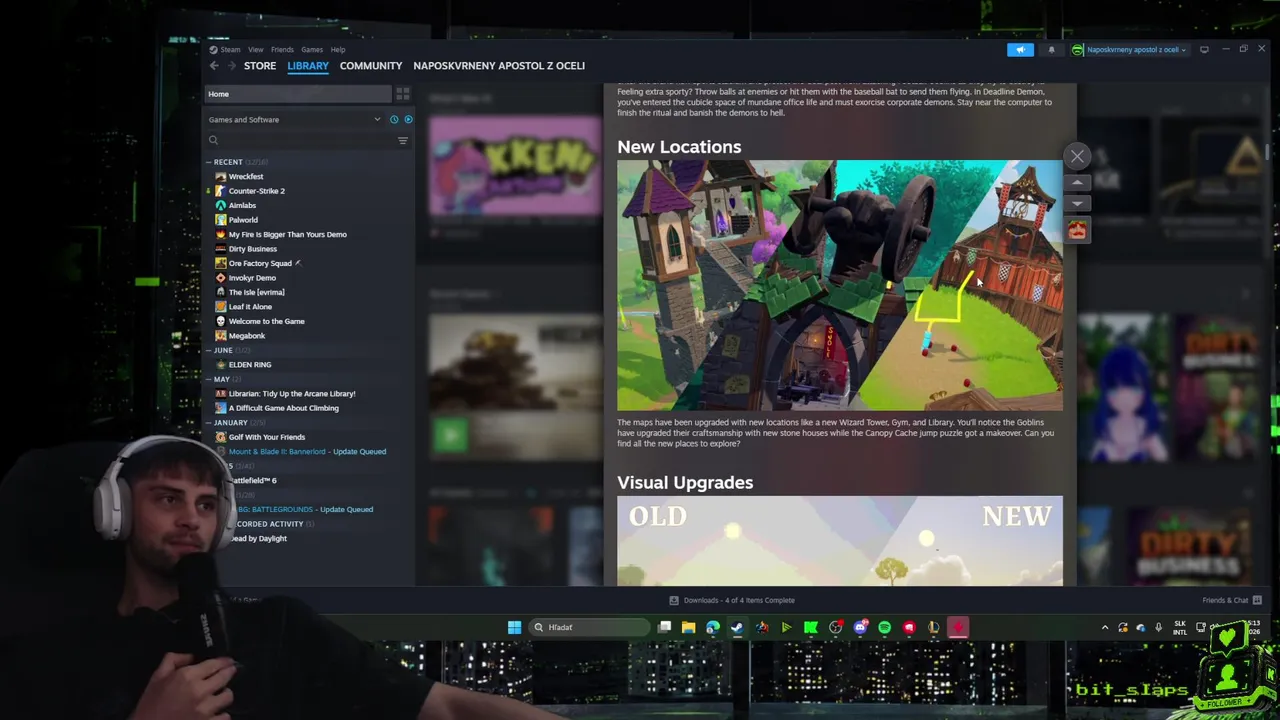1280x720 pixels.
Task: Open the Downloads status icon
Action: (674, 600)
